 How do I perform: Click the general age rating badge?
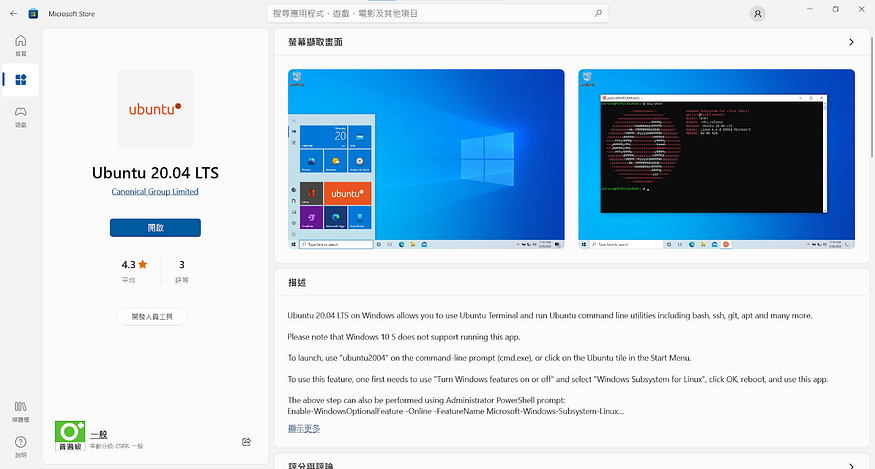(70, 436)
